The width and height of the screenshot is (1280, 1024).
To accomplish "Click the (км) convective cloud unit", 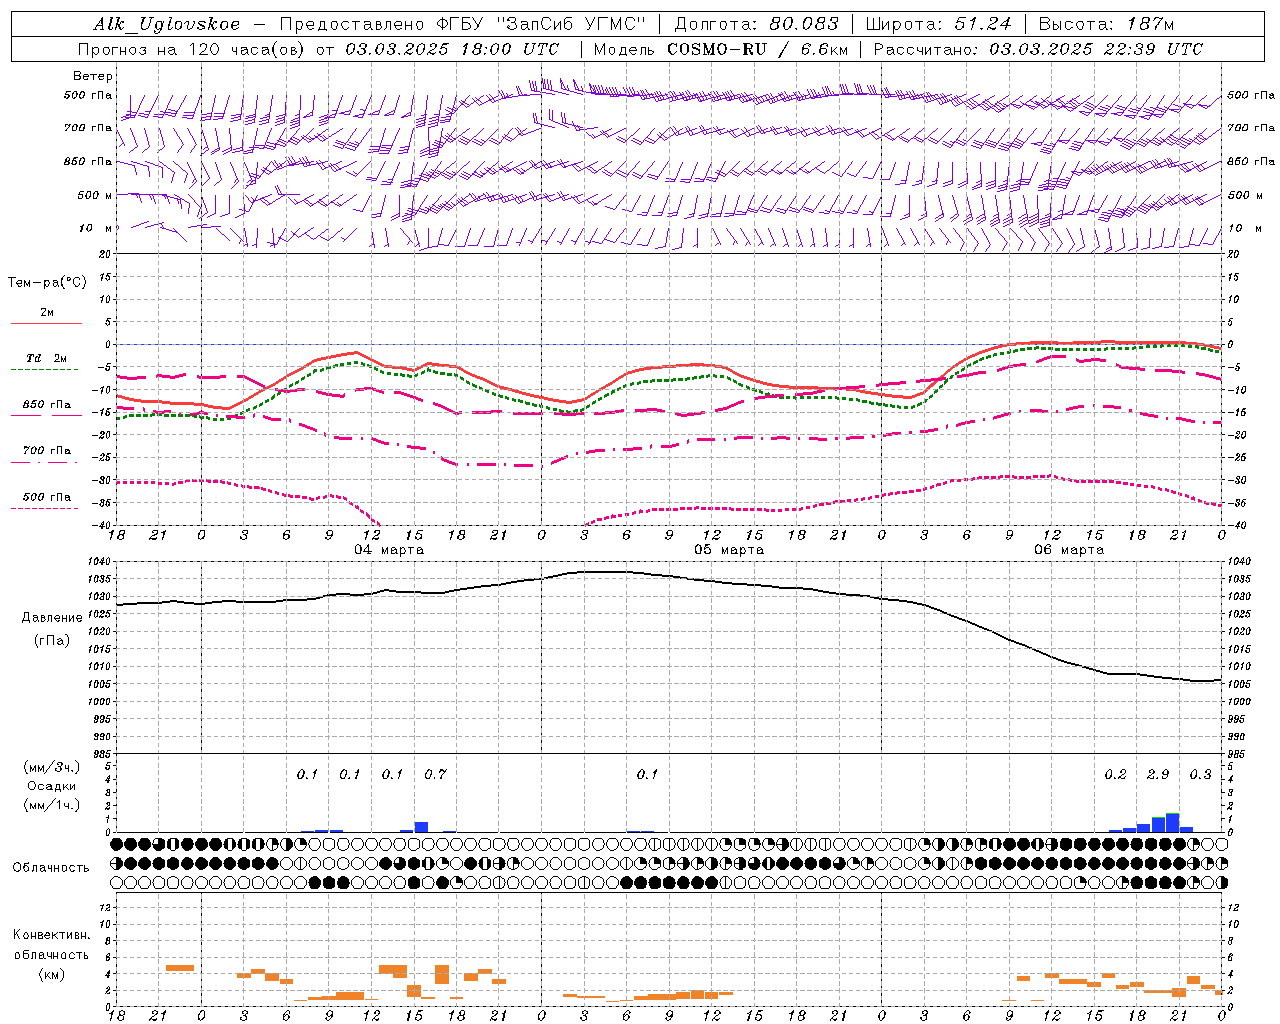I will 51,973.
